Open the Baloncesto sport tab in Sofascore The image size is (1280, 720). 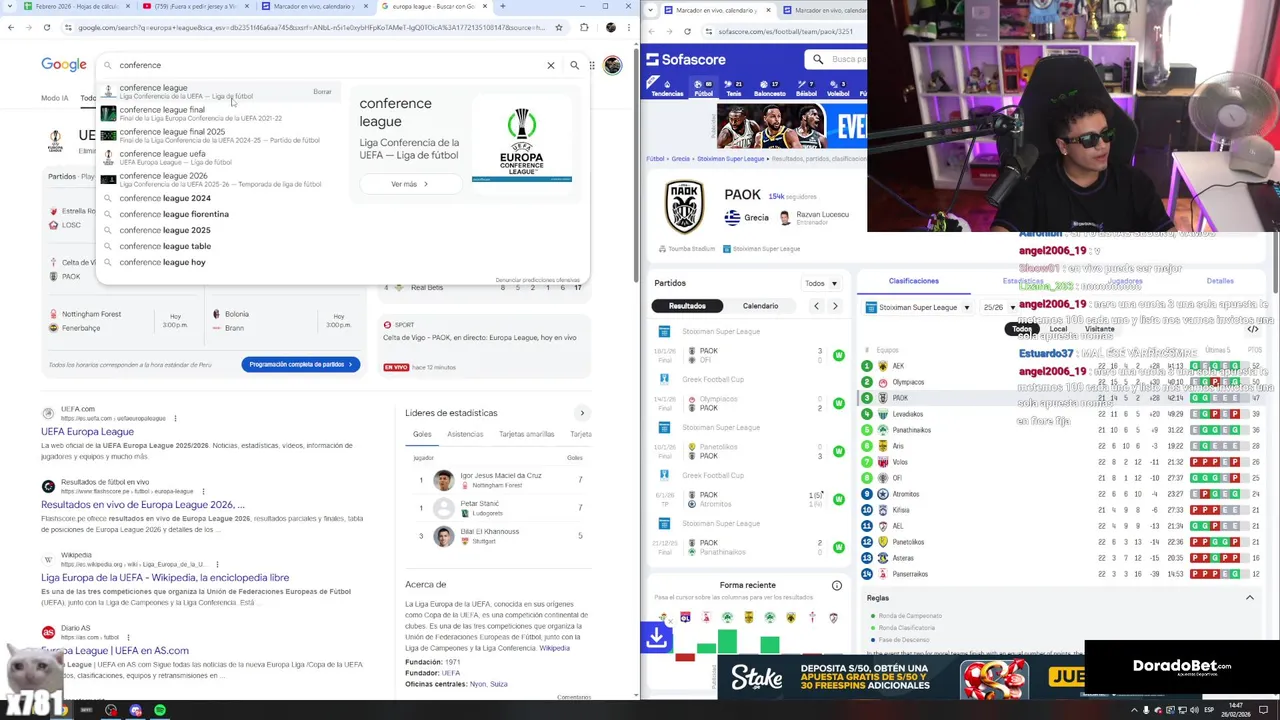[770, 88]
